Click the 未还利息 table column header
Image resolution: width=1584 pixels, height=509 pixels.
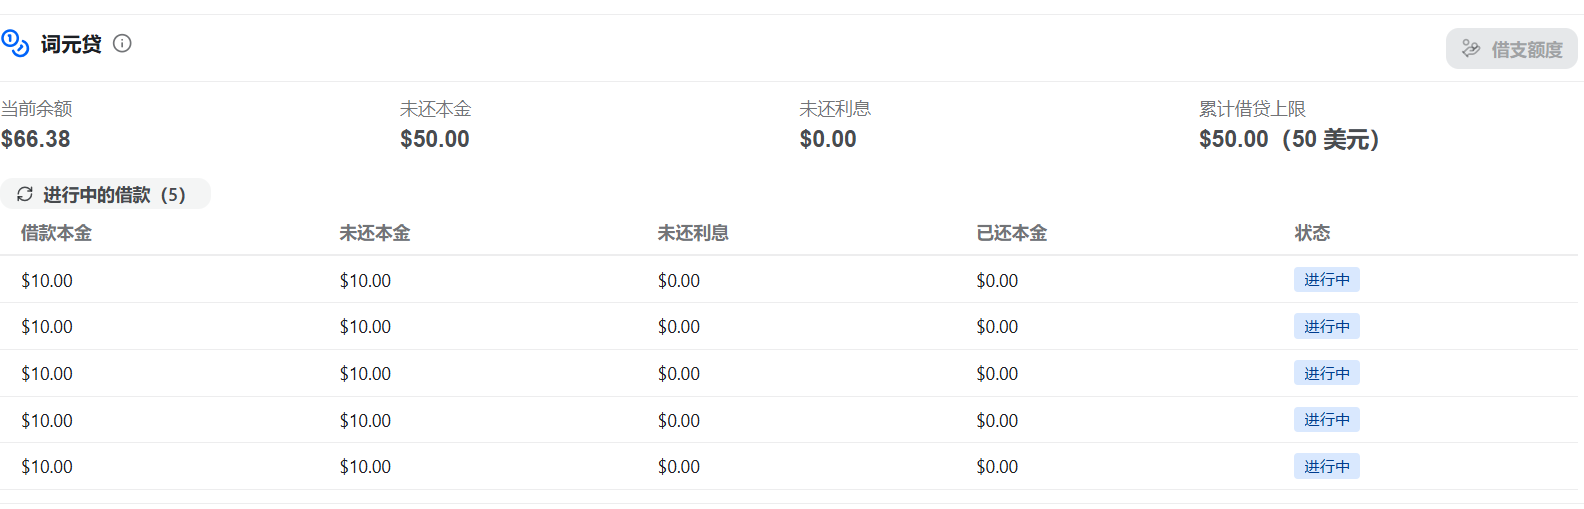[x=693, y=233]
